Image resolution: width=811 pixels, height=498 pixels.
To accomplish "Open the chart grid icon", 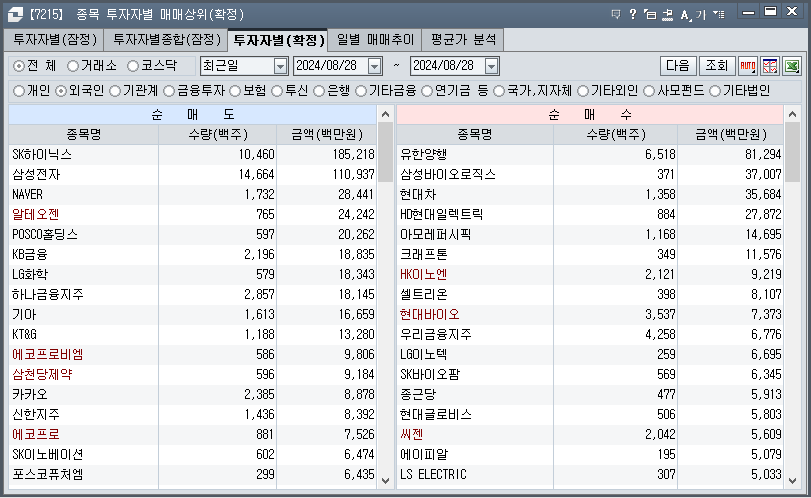I will coord(770,66).
